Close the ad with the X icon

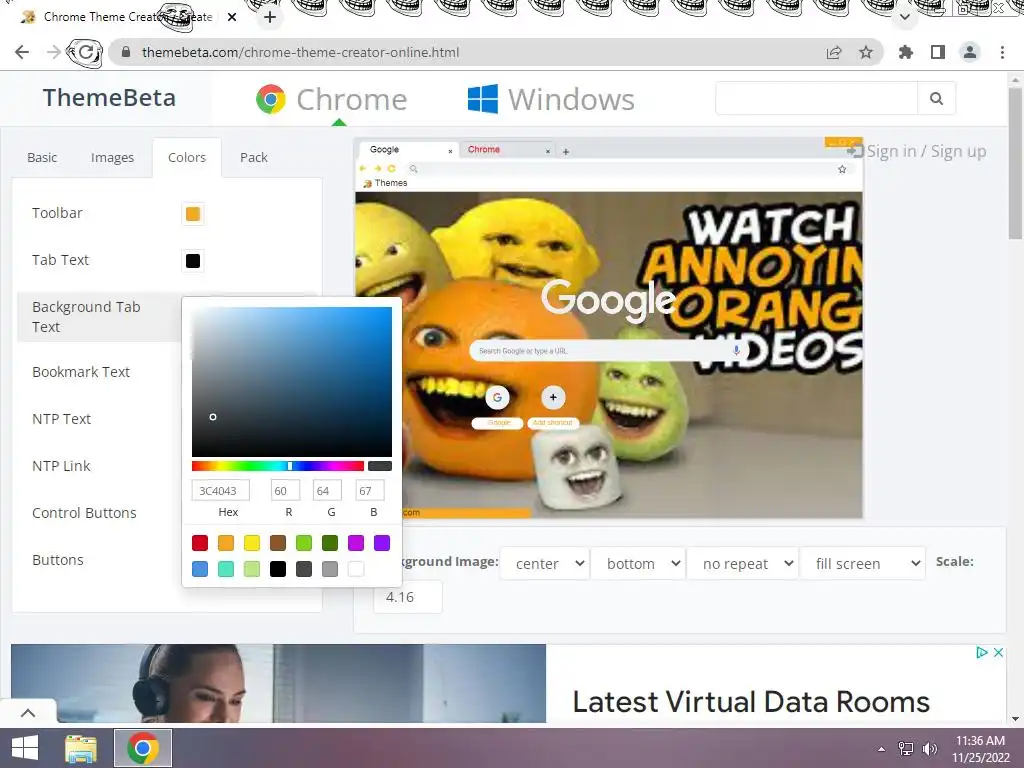pyautogui.click(x=998, y=652)
